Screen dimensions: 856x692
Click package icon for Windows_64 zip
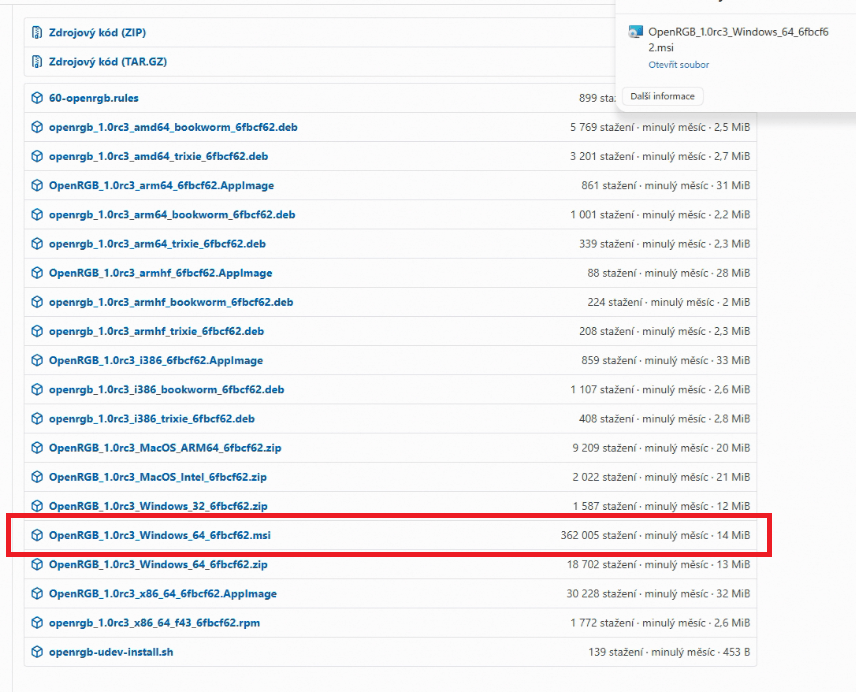click(37, 564)
